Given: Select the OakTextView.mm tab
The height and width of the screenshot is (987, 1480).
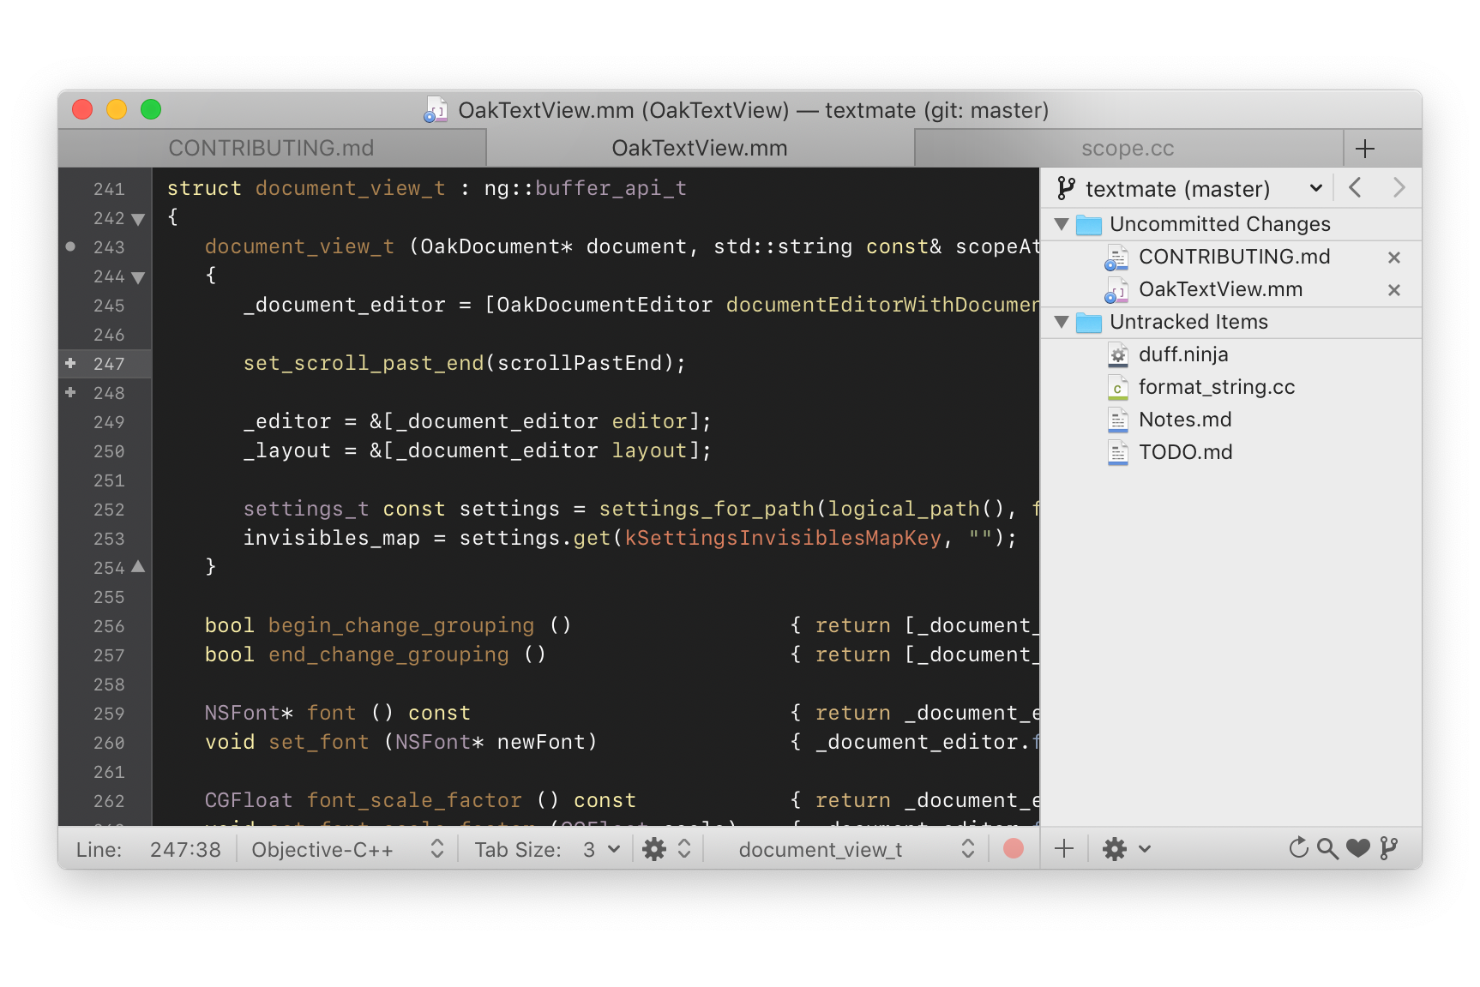Looking at the screenshot, I should tap(700, 148).
